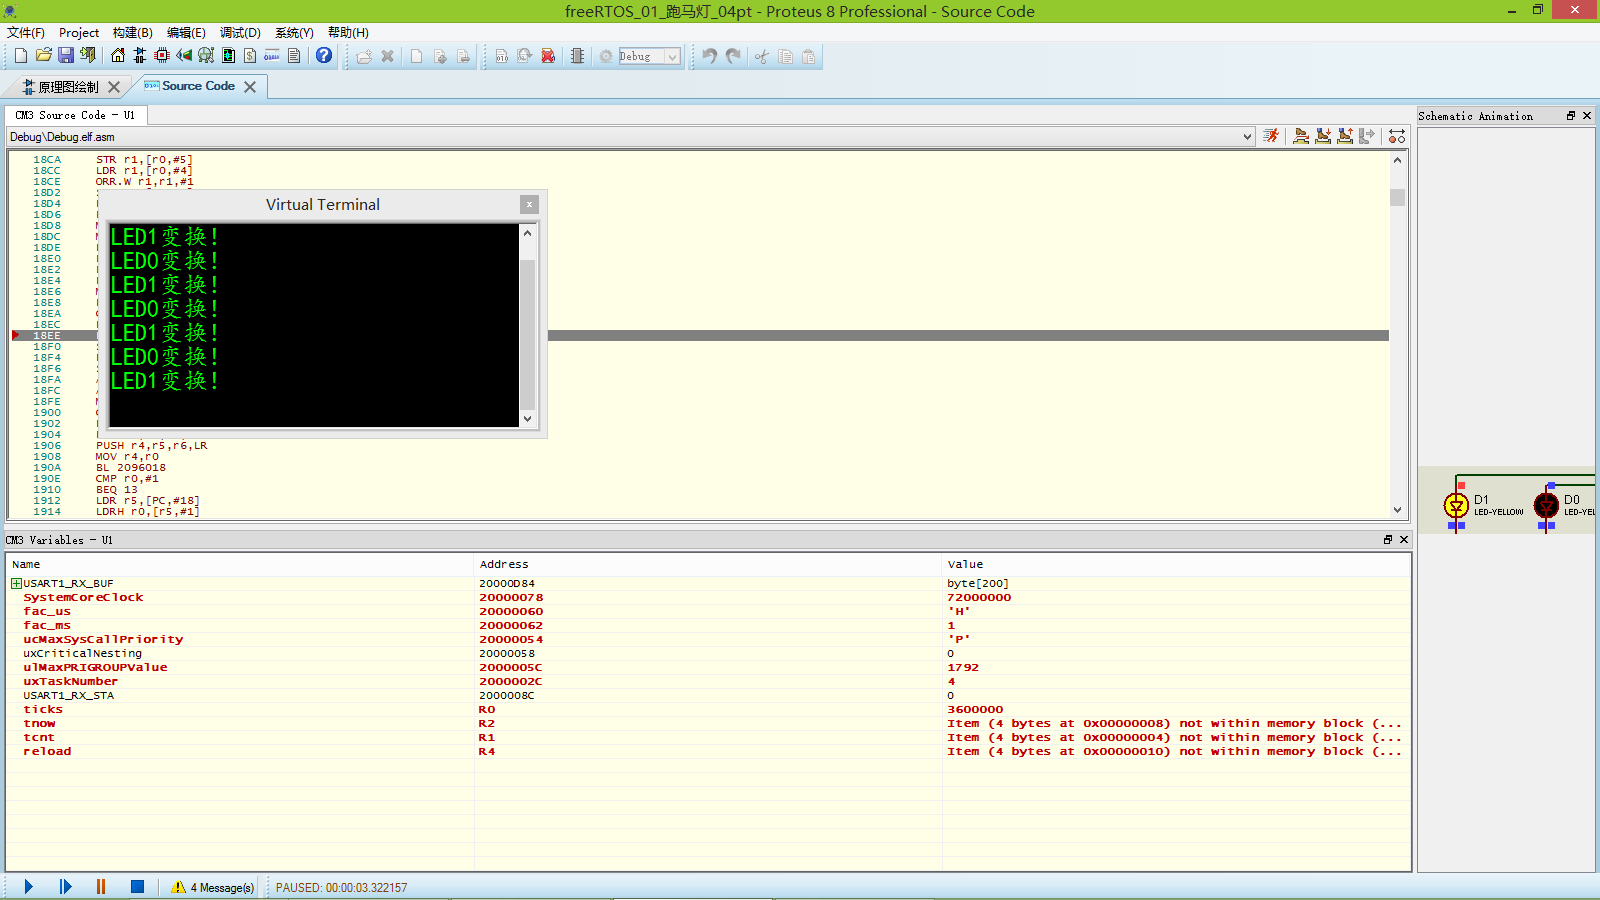This screenshot has width=1600, height=900.
Task: Click the Run simulation running-man icon
Action: click(x=1271, y=136)
